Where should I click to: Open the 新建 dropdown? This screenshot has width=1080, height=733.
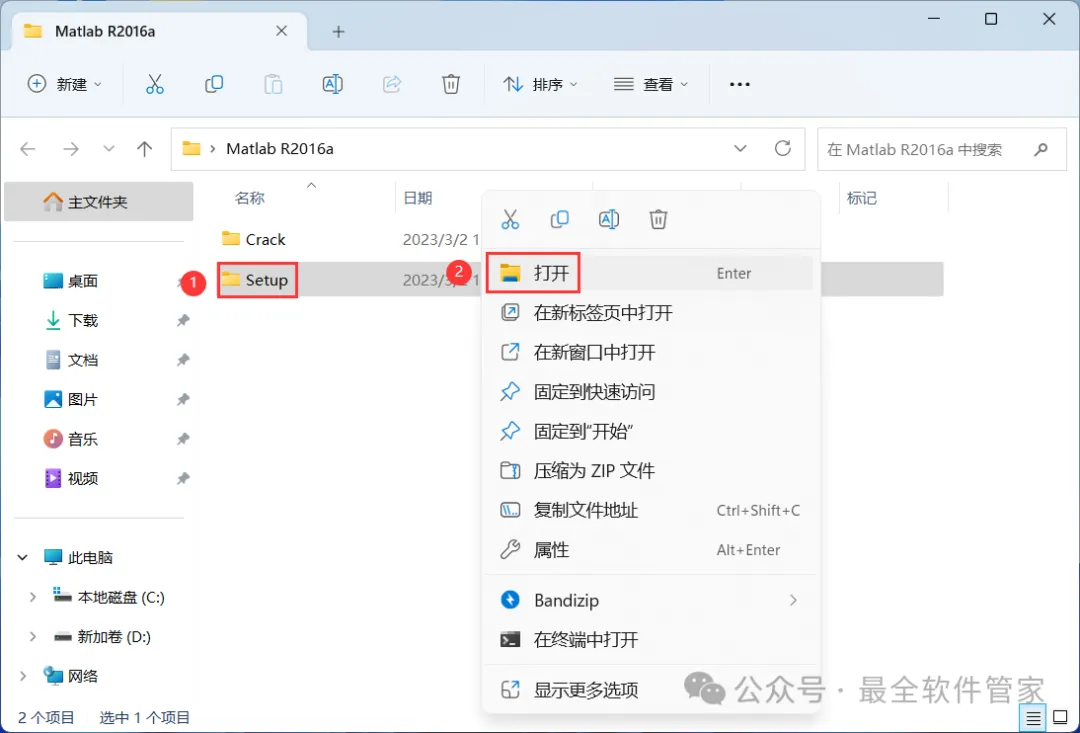pyautogui.click(x=65, y=84)
